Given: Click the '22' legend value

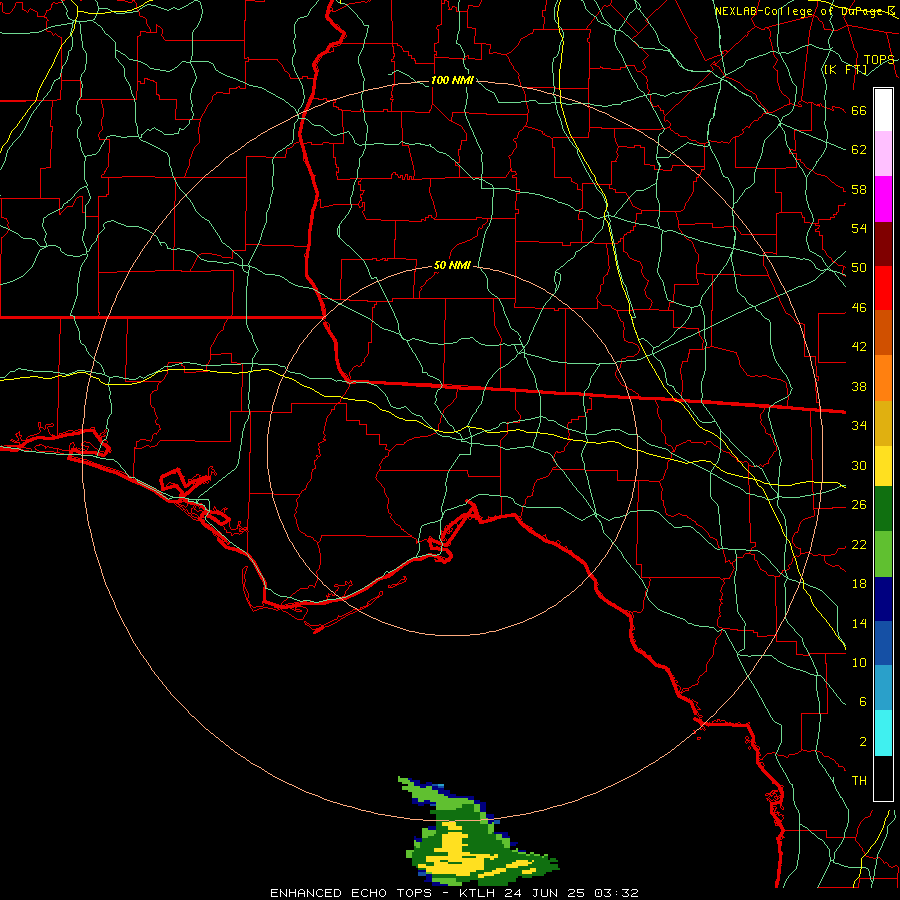Looking at the screenshot, I should coord(859,544).
